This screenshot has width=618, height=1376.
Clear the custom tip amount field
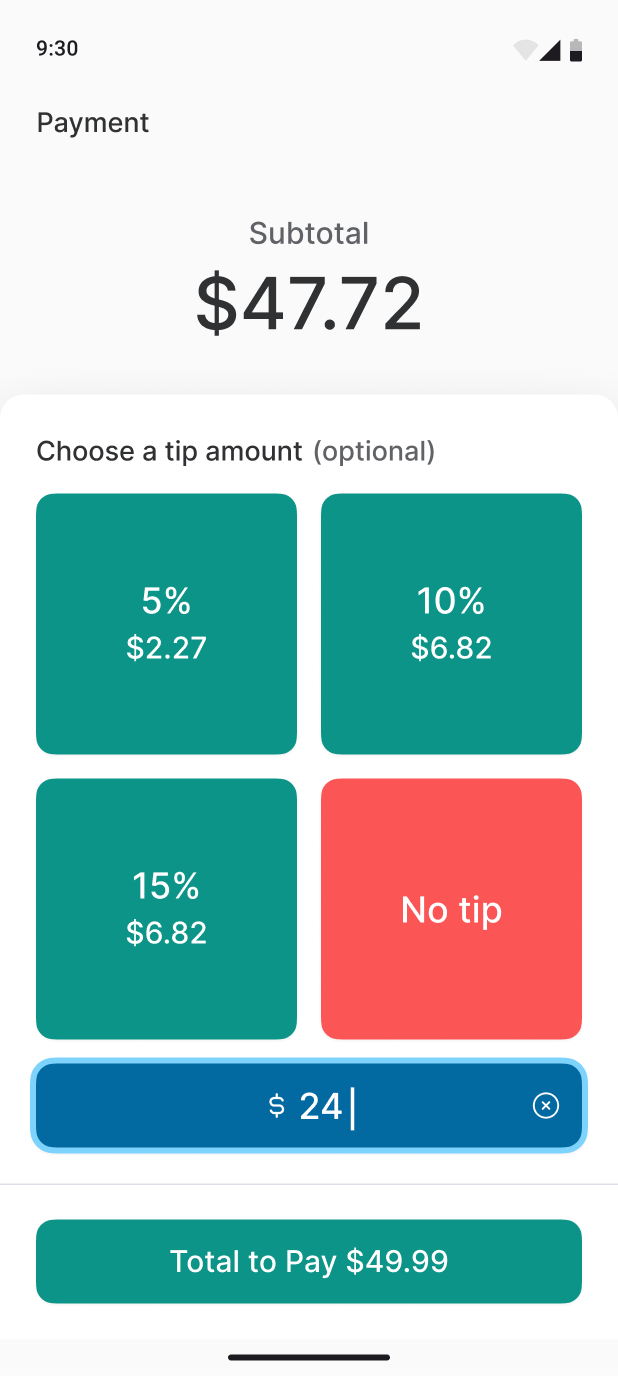546,1105
